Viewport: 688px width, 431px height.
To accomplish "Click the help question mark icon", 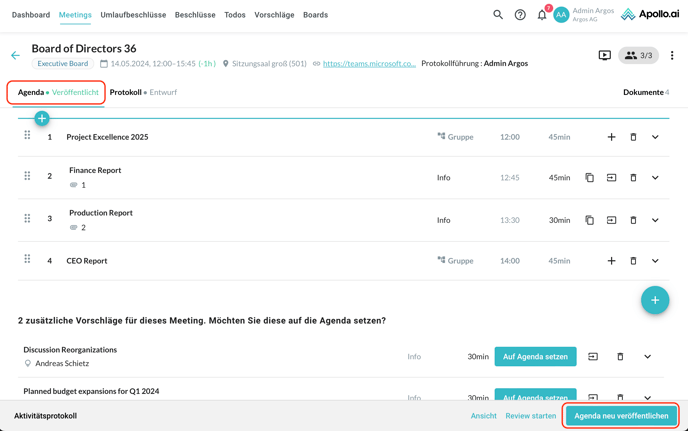I will (x=520, y=15).
